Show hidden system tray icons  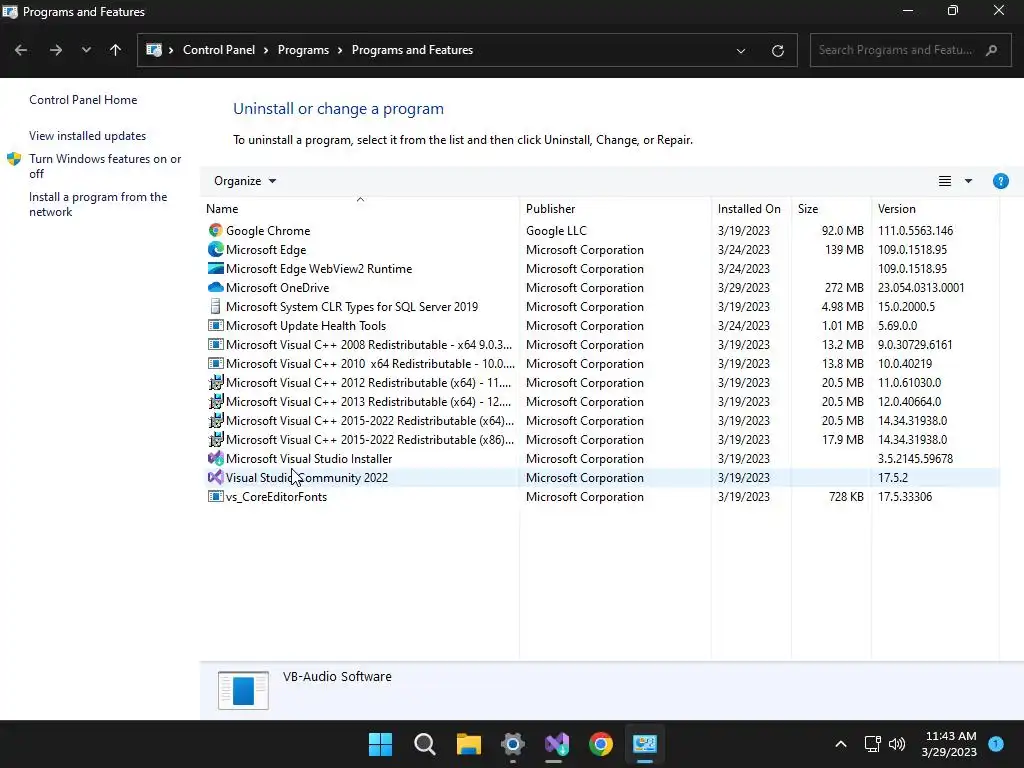(841, 744)
